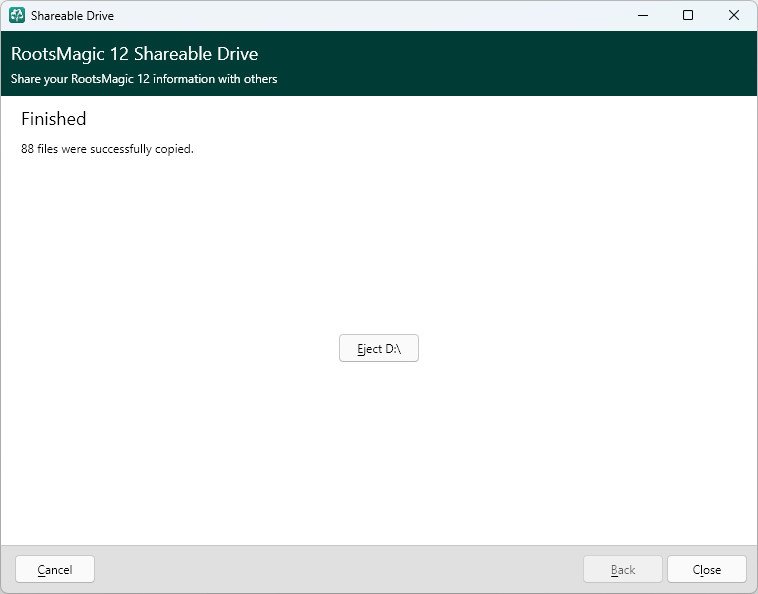Screen dimensions: 758x594
Task: Click the greyed-out Back button
Action: 623,569
